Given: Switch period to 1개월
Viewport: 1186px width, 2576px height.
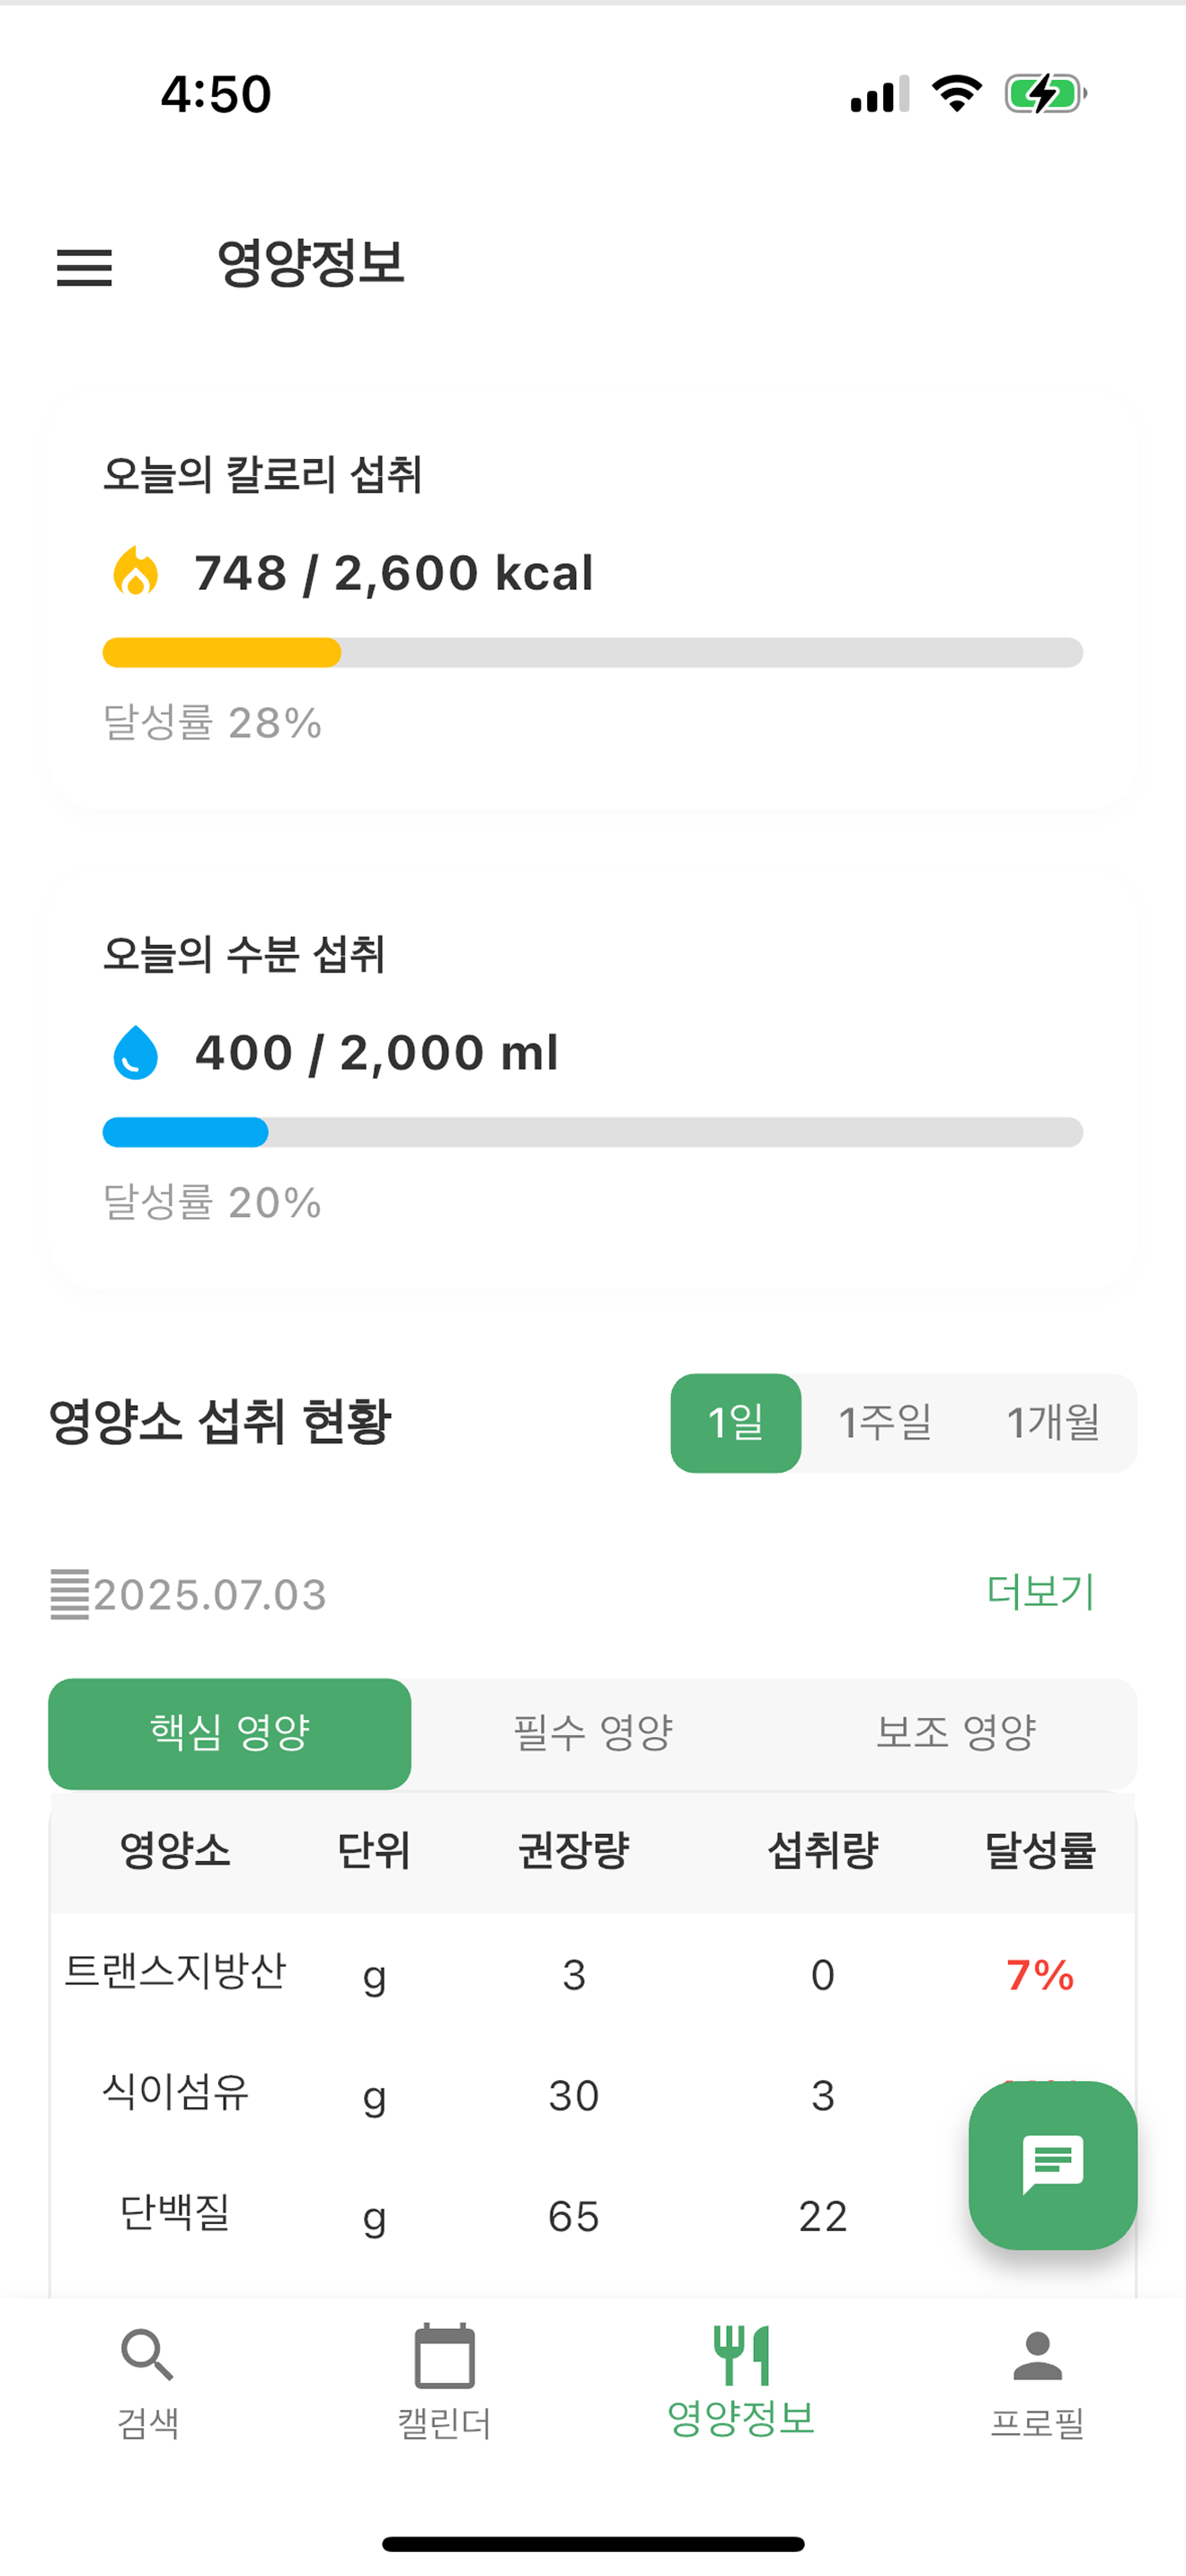Looking at the screenshot, I should click(x=1053, y=1422).
